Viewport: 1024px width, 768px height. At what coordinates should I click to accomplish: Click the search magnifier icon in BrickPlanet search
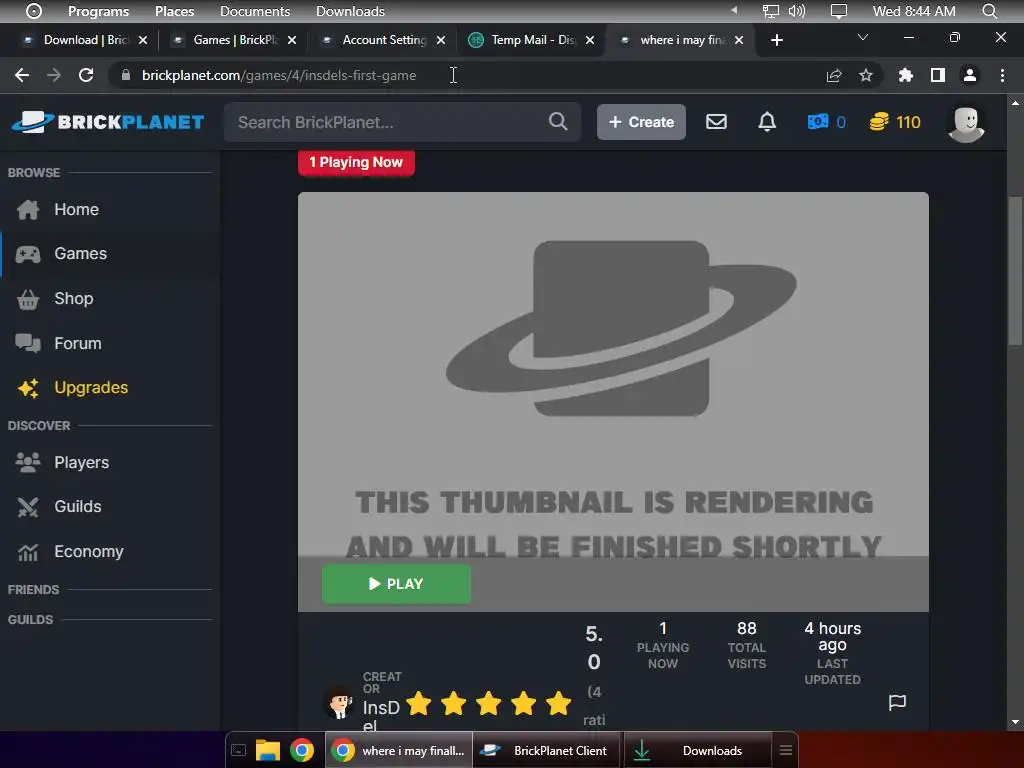point(558,121)
